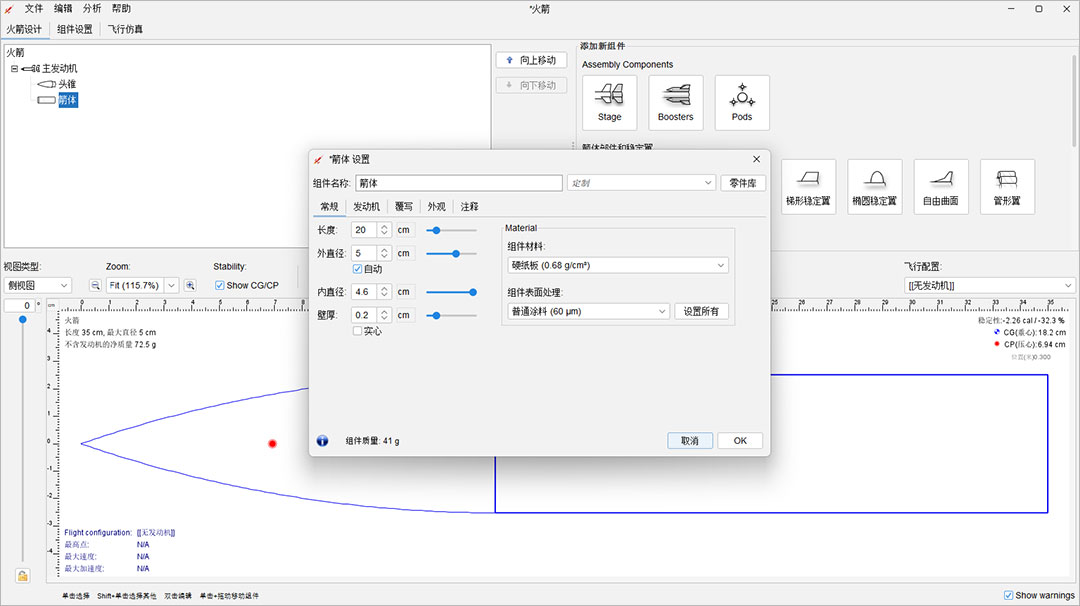Add a new Stage component
The image size is (1080, 606).
tap(609, 102)
